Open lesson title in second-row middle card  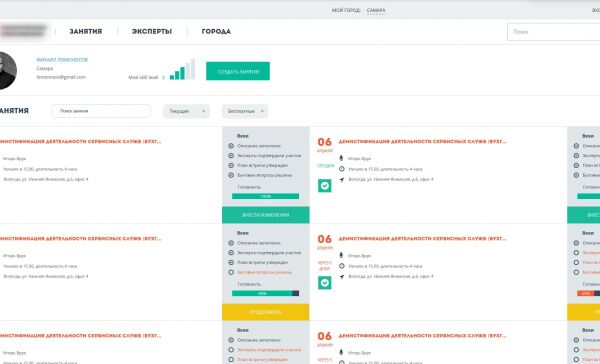422,238
